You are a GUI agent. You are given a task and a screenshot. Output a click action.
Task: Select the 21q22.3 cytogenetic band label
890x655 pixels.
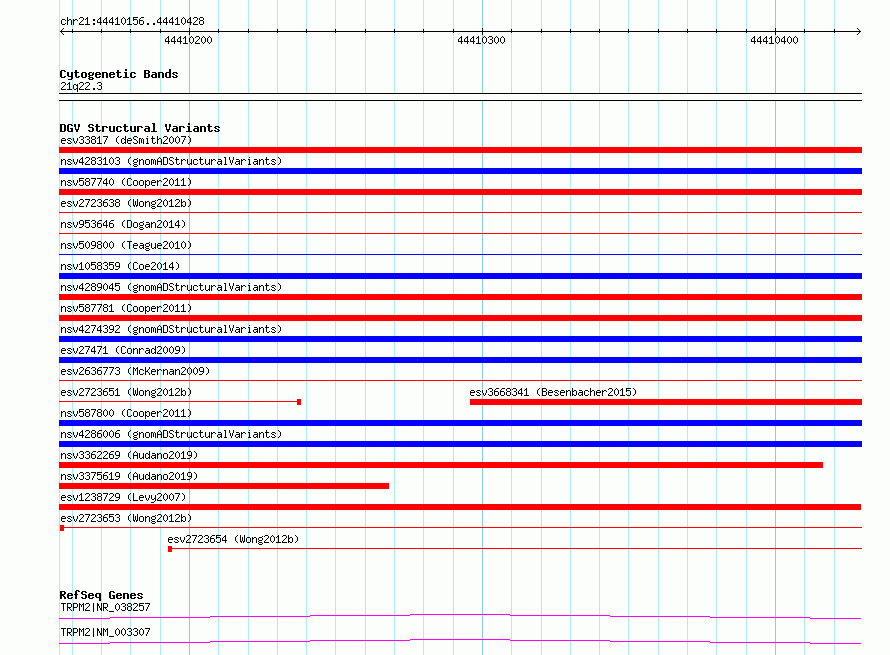pos(81,86)
